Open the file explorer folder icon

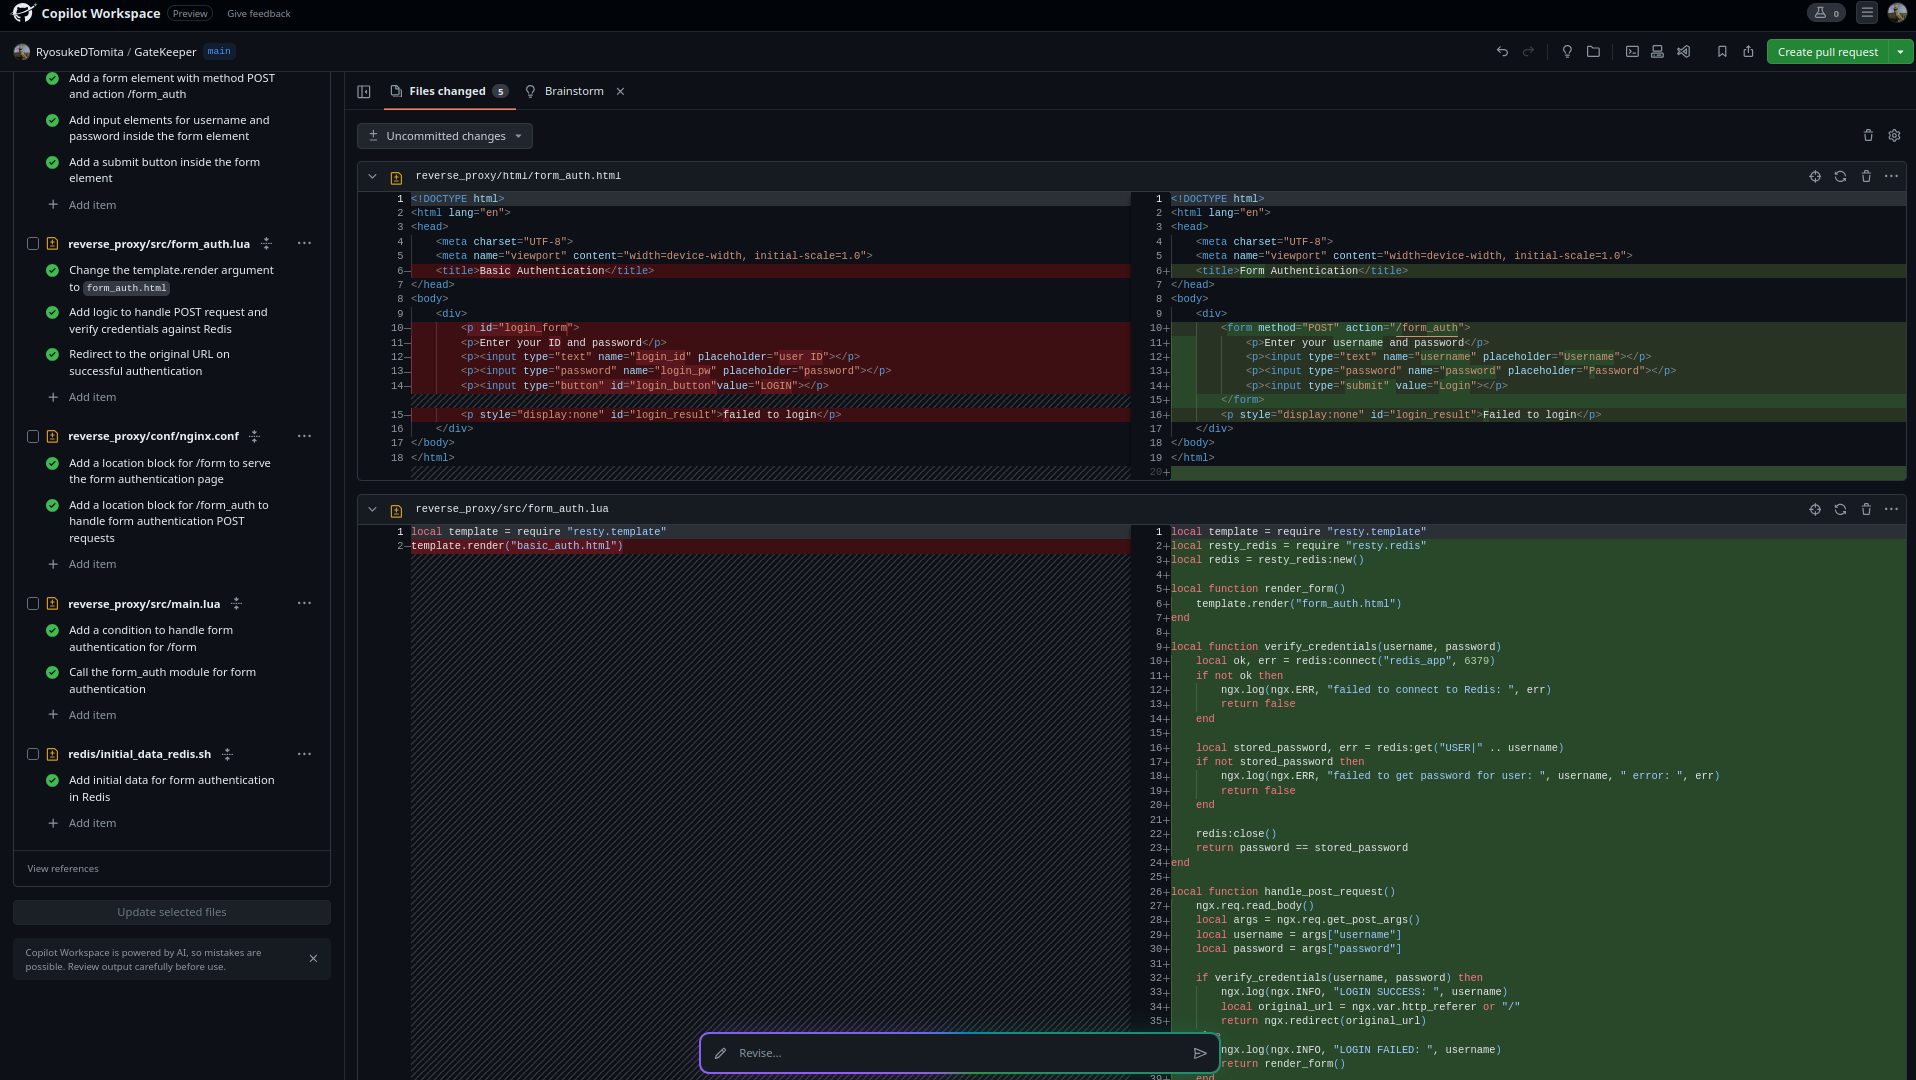[1593, 52]
